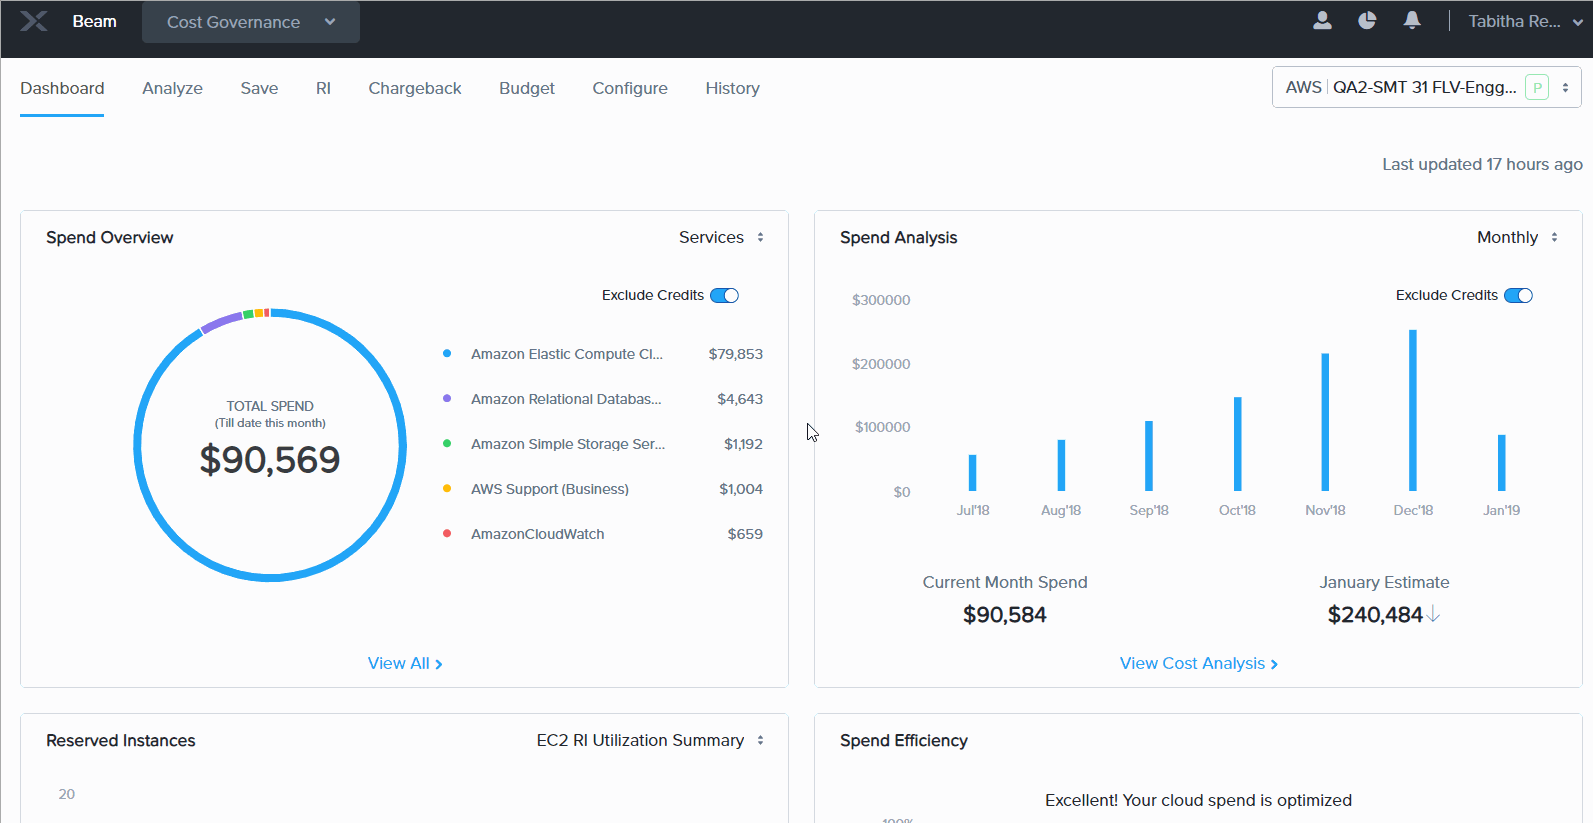Open the Monthly period dropdown
This screenshot has height=823, width=1593.
[x=1517, y=237]
